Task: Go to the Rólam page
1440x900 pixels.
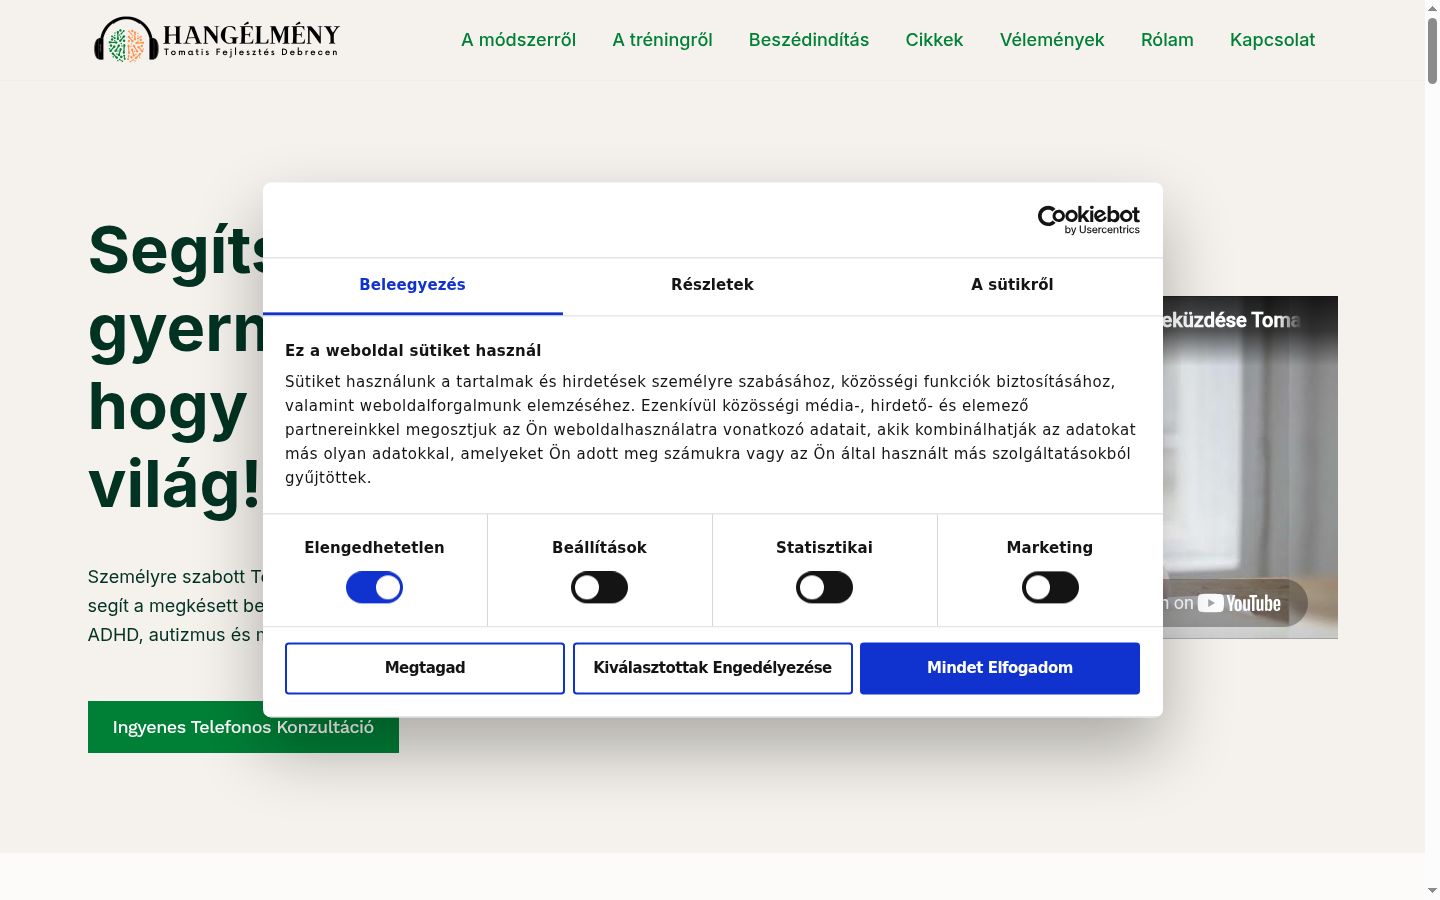Action: [x=1167, y=40]
